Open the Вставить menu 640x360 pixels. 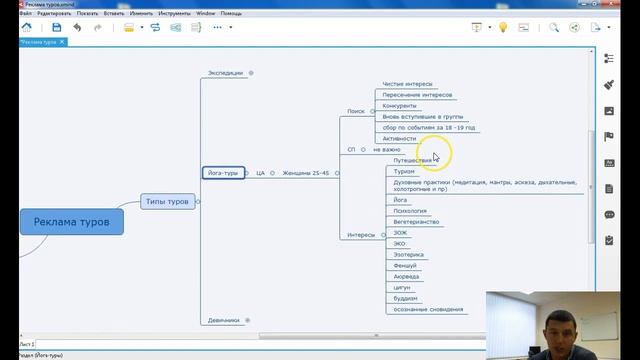coord(114,13)
